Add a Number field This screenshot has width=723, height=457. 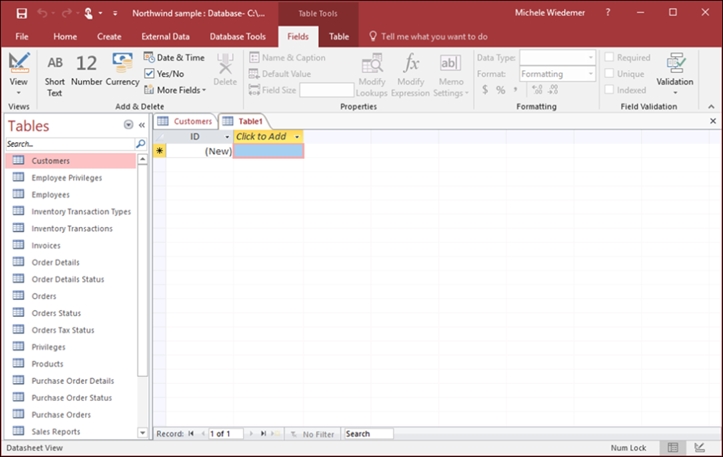(x=86, y=71)
